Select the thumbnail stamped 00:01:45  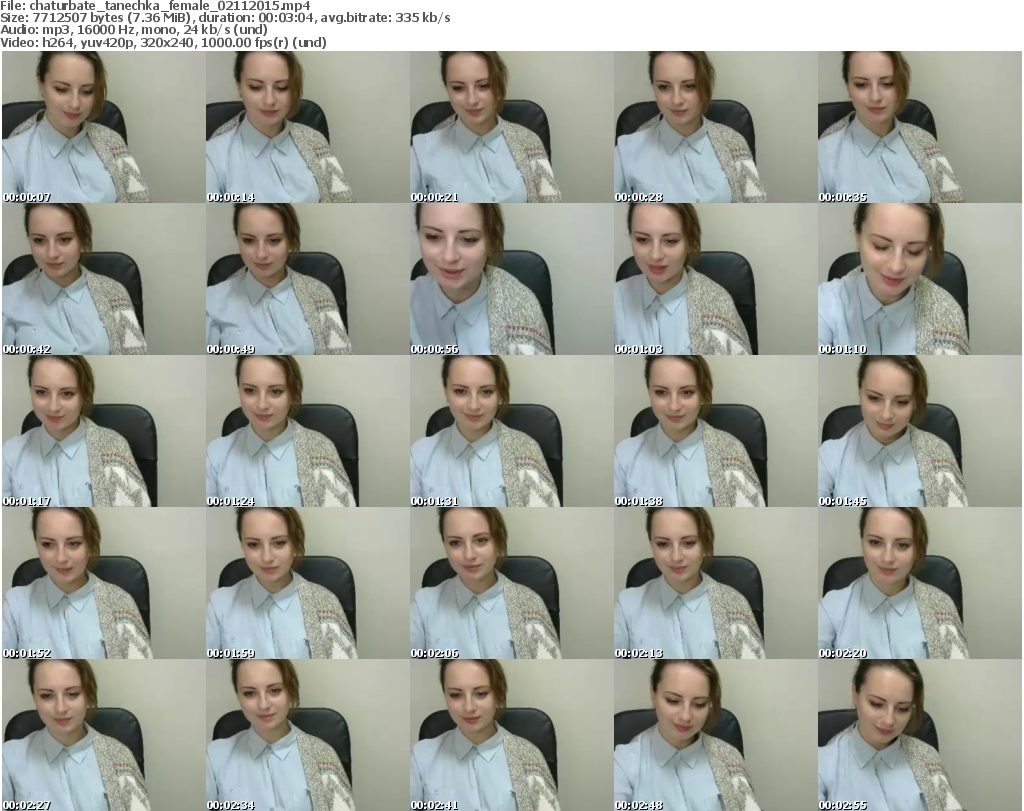(920, 431)
